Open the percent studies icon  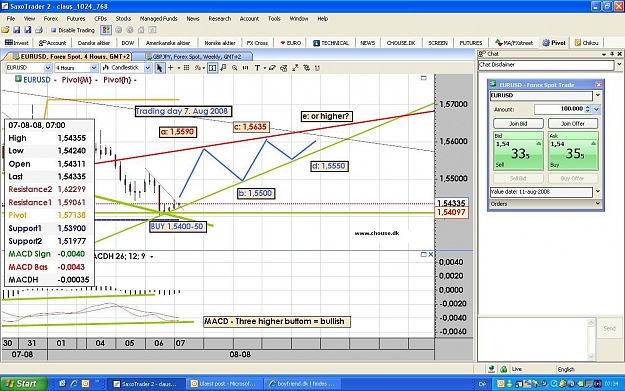coord(197,68)
